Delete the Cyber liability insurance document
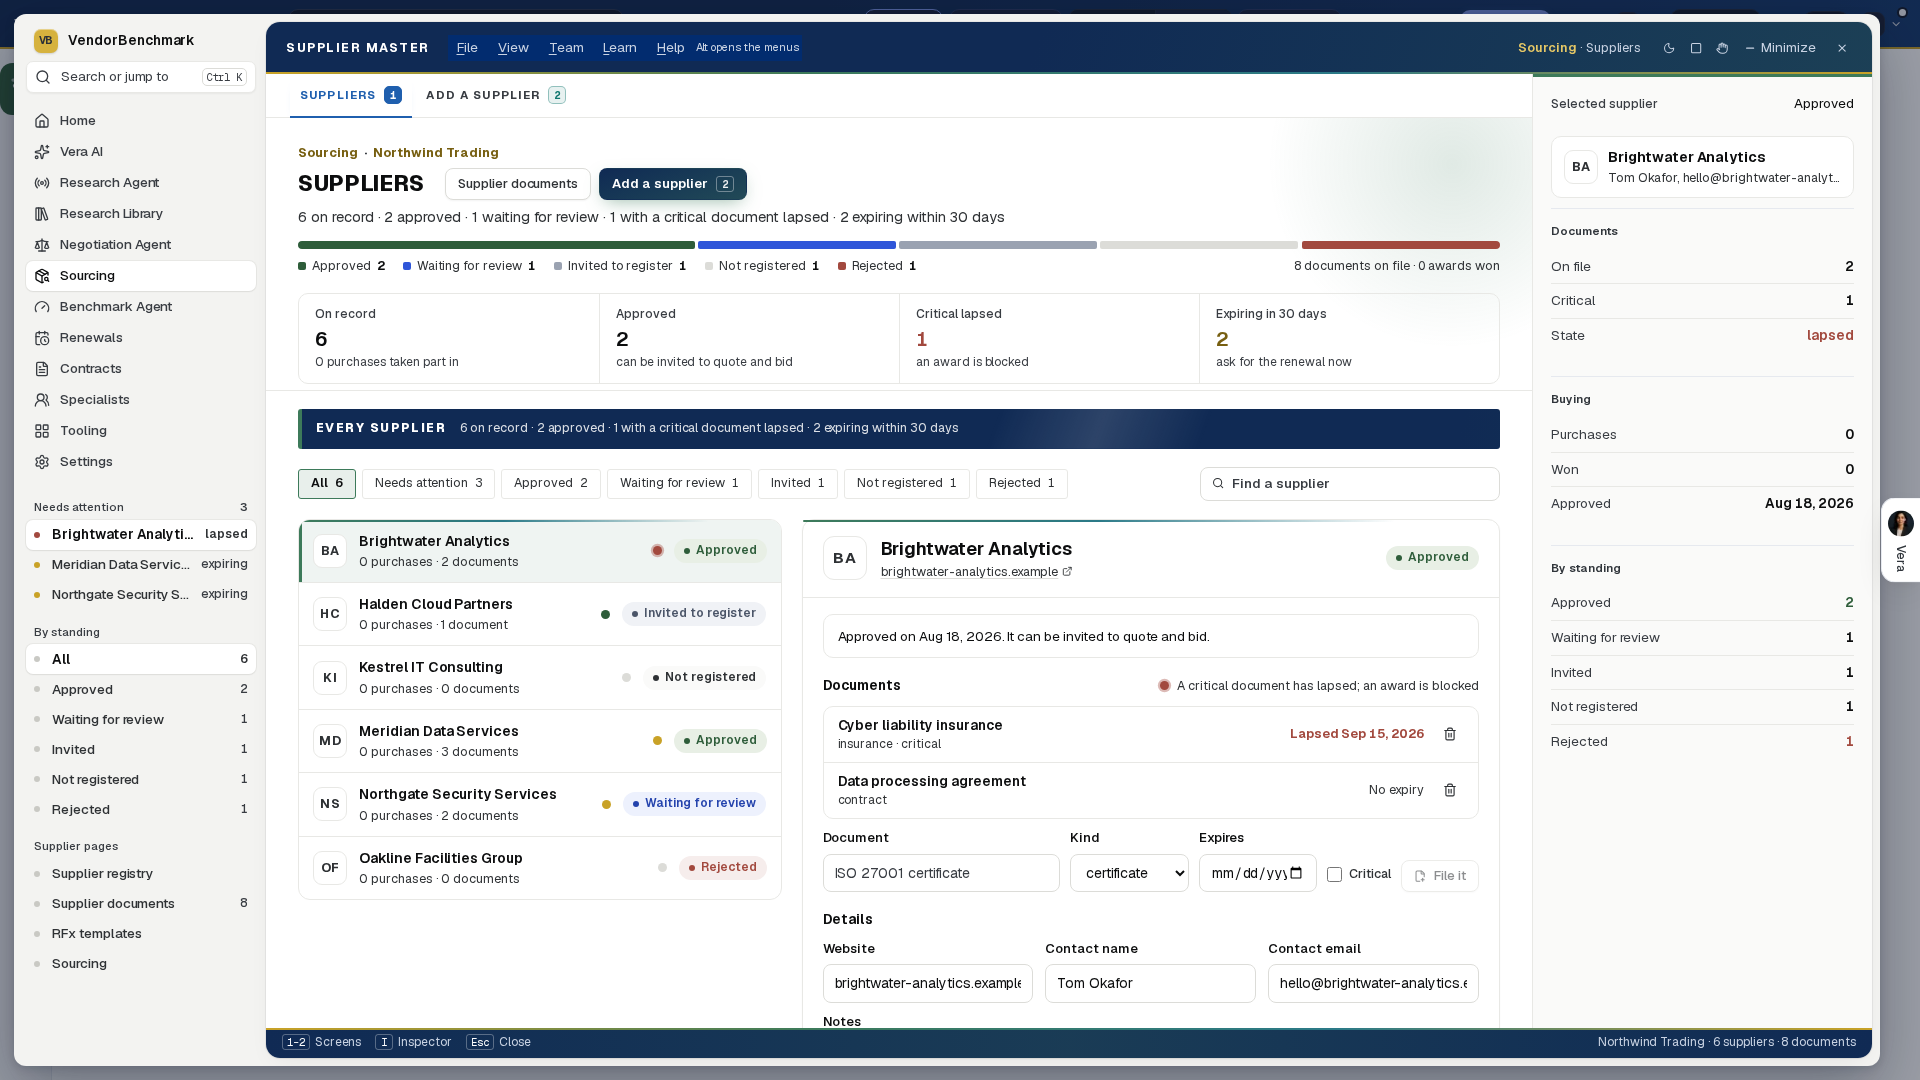The height and width of the screenshot is (1080, 1920). click(1450, 734)
